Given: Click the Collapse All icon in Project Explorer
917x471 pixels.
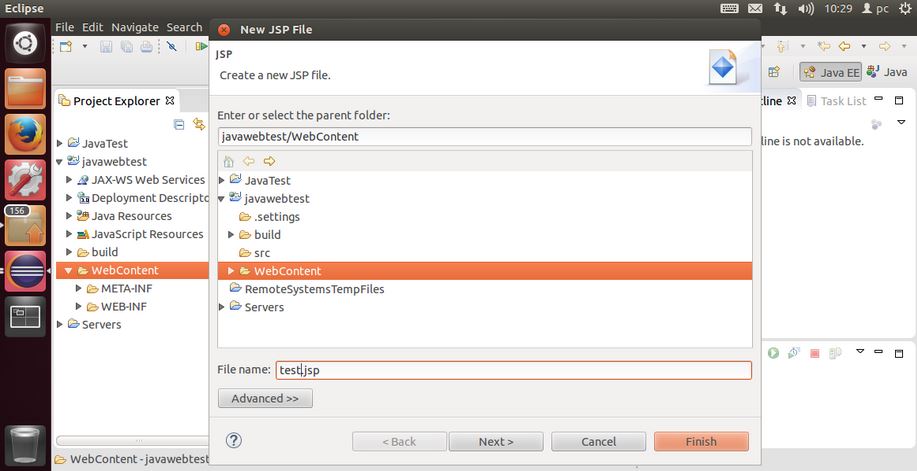Looking at the screenshot, I should coord(180,124).
